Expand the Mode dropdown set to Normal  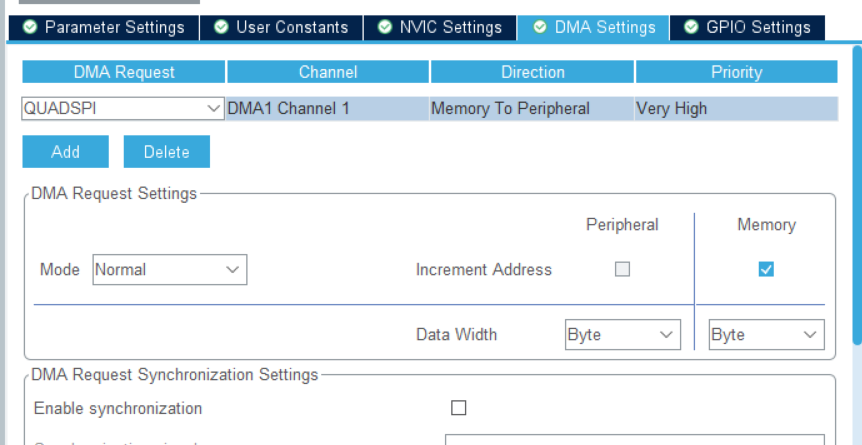click(169, 269)
